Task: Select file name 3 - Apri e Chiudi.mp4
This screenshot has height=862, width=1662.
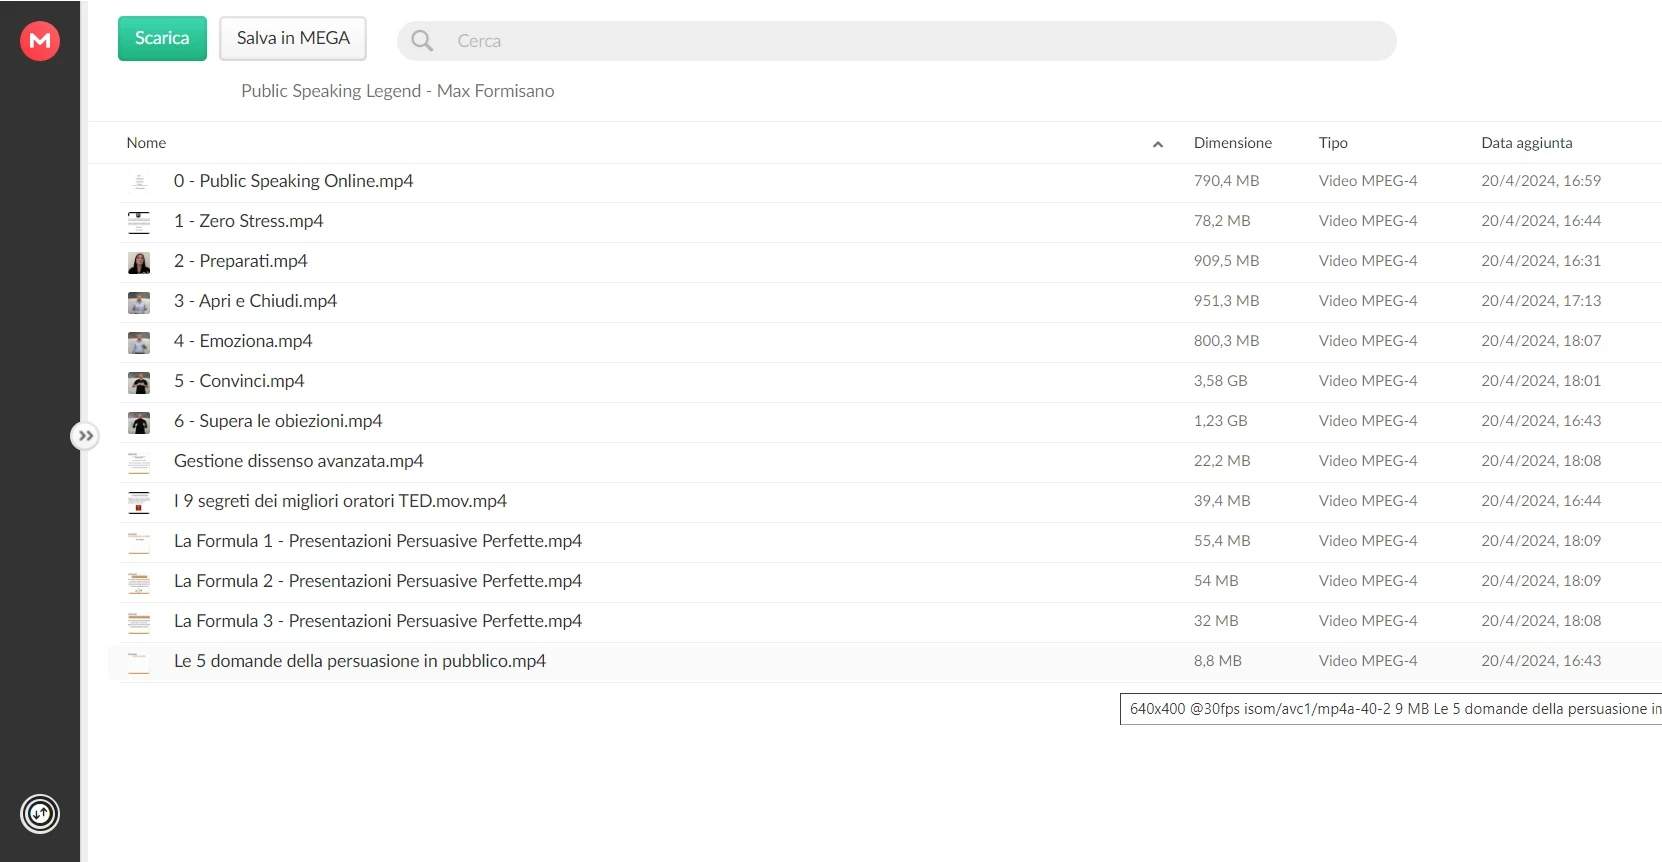Action: [255, 301]
